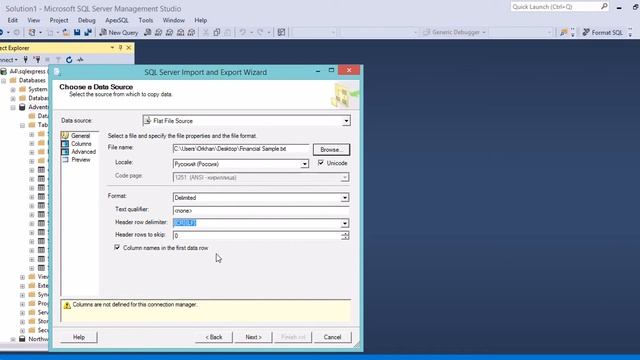Click the Paste icon in the main toolbar
The image size is (640, 360).
[x=228, y=32]
